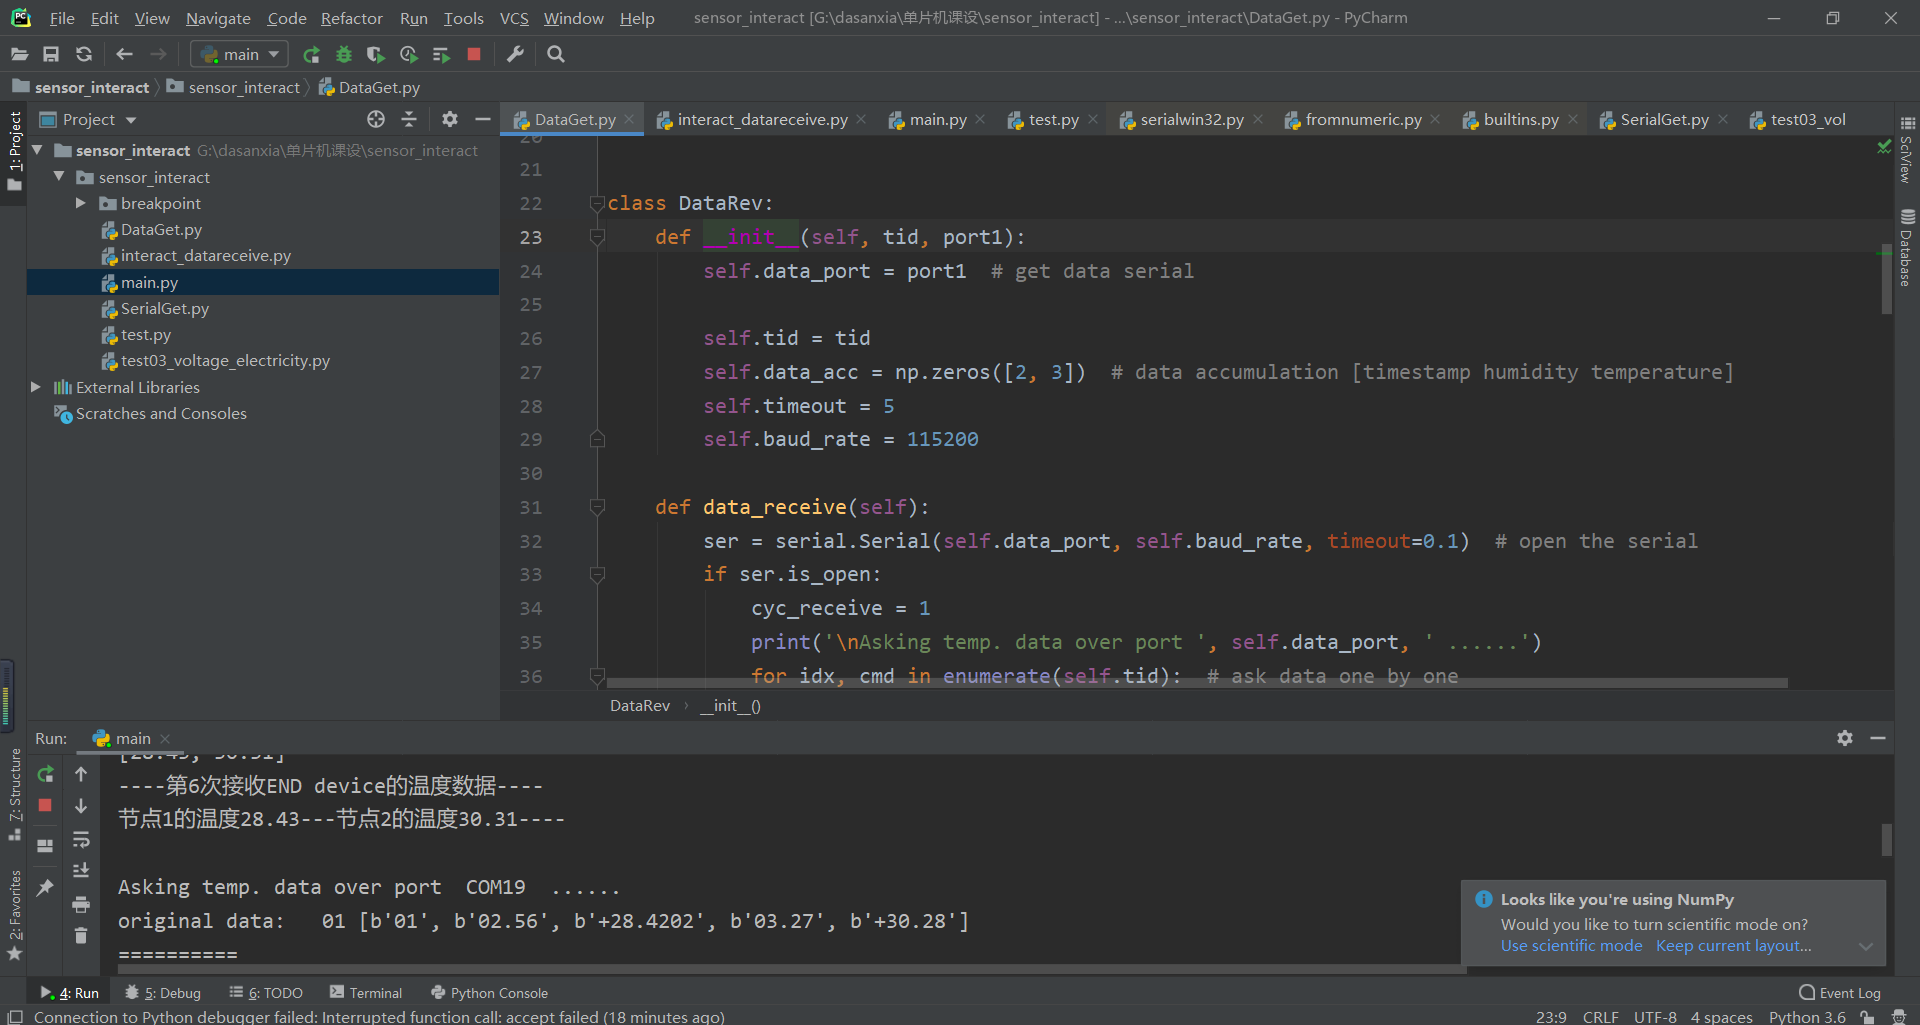Run main with coverage icon
Image resolution: width=1920 pixels, height=1025 pixels.
(x=375, y=54)
